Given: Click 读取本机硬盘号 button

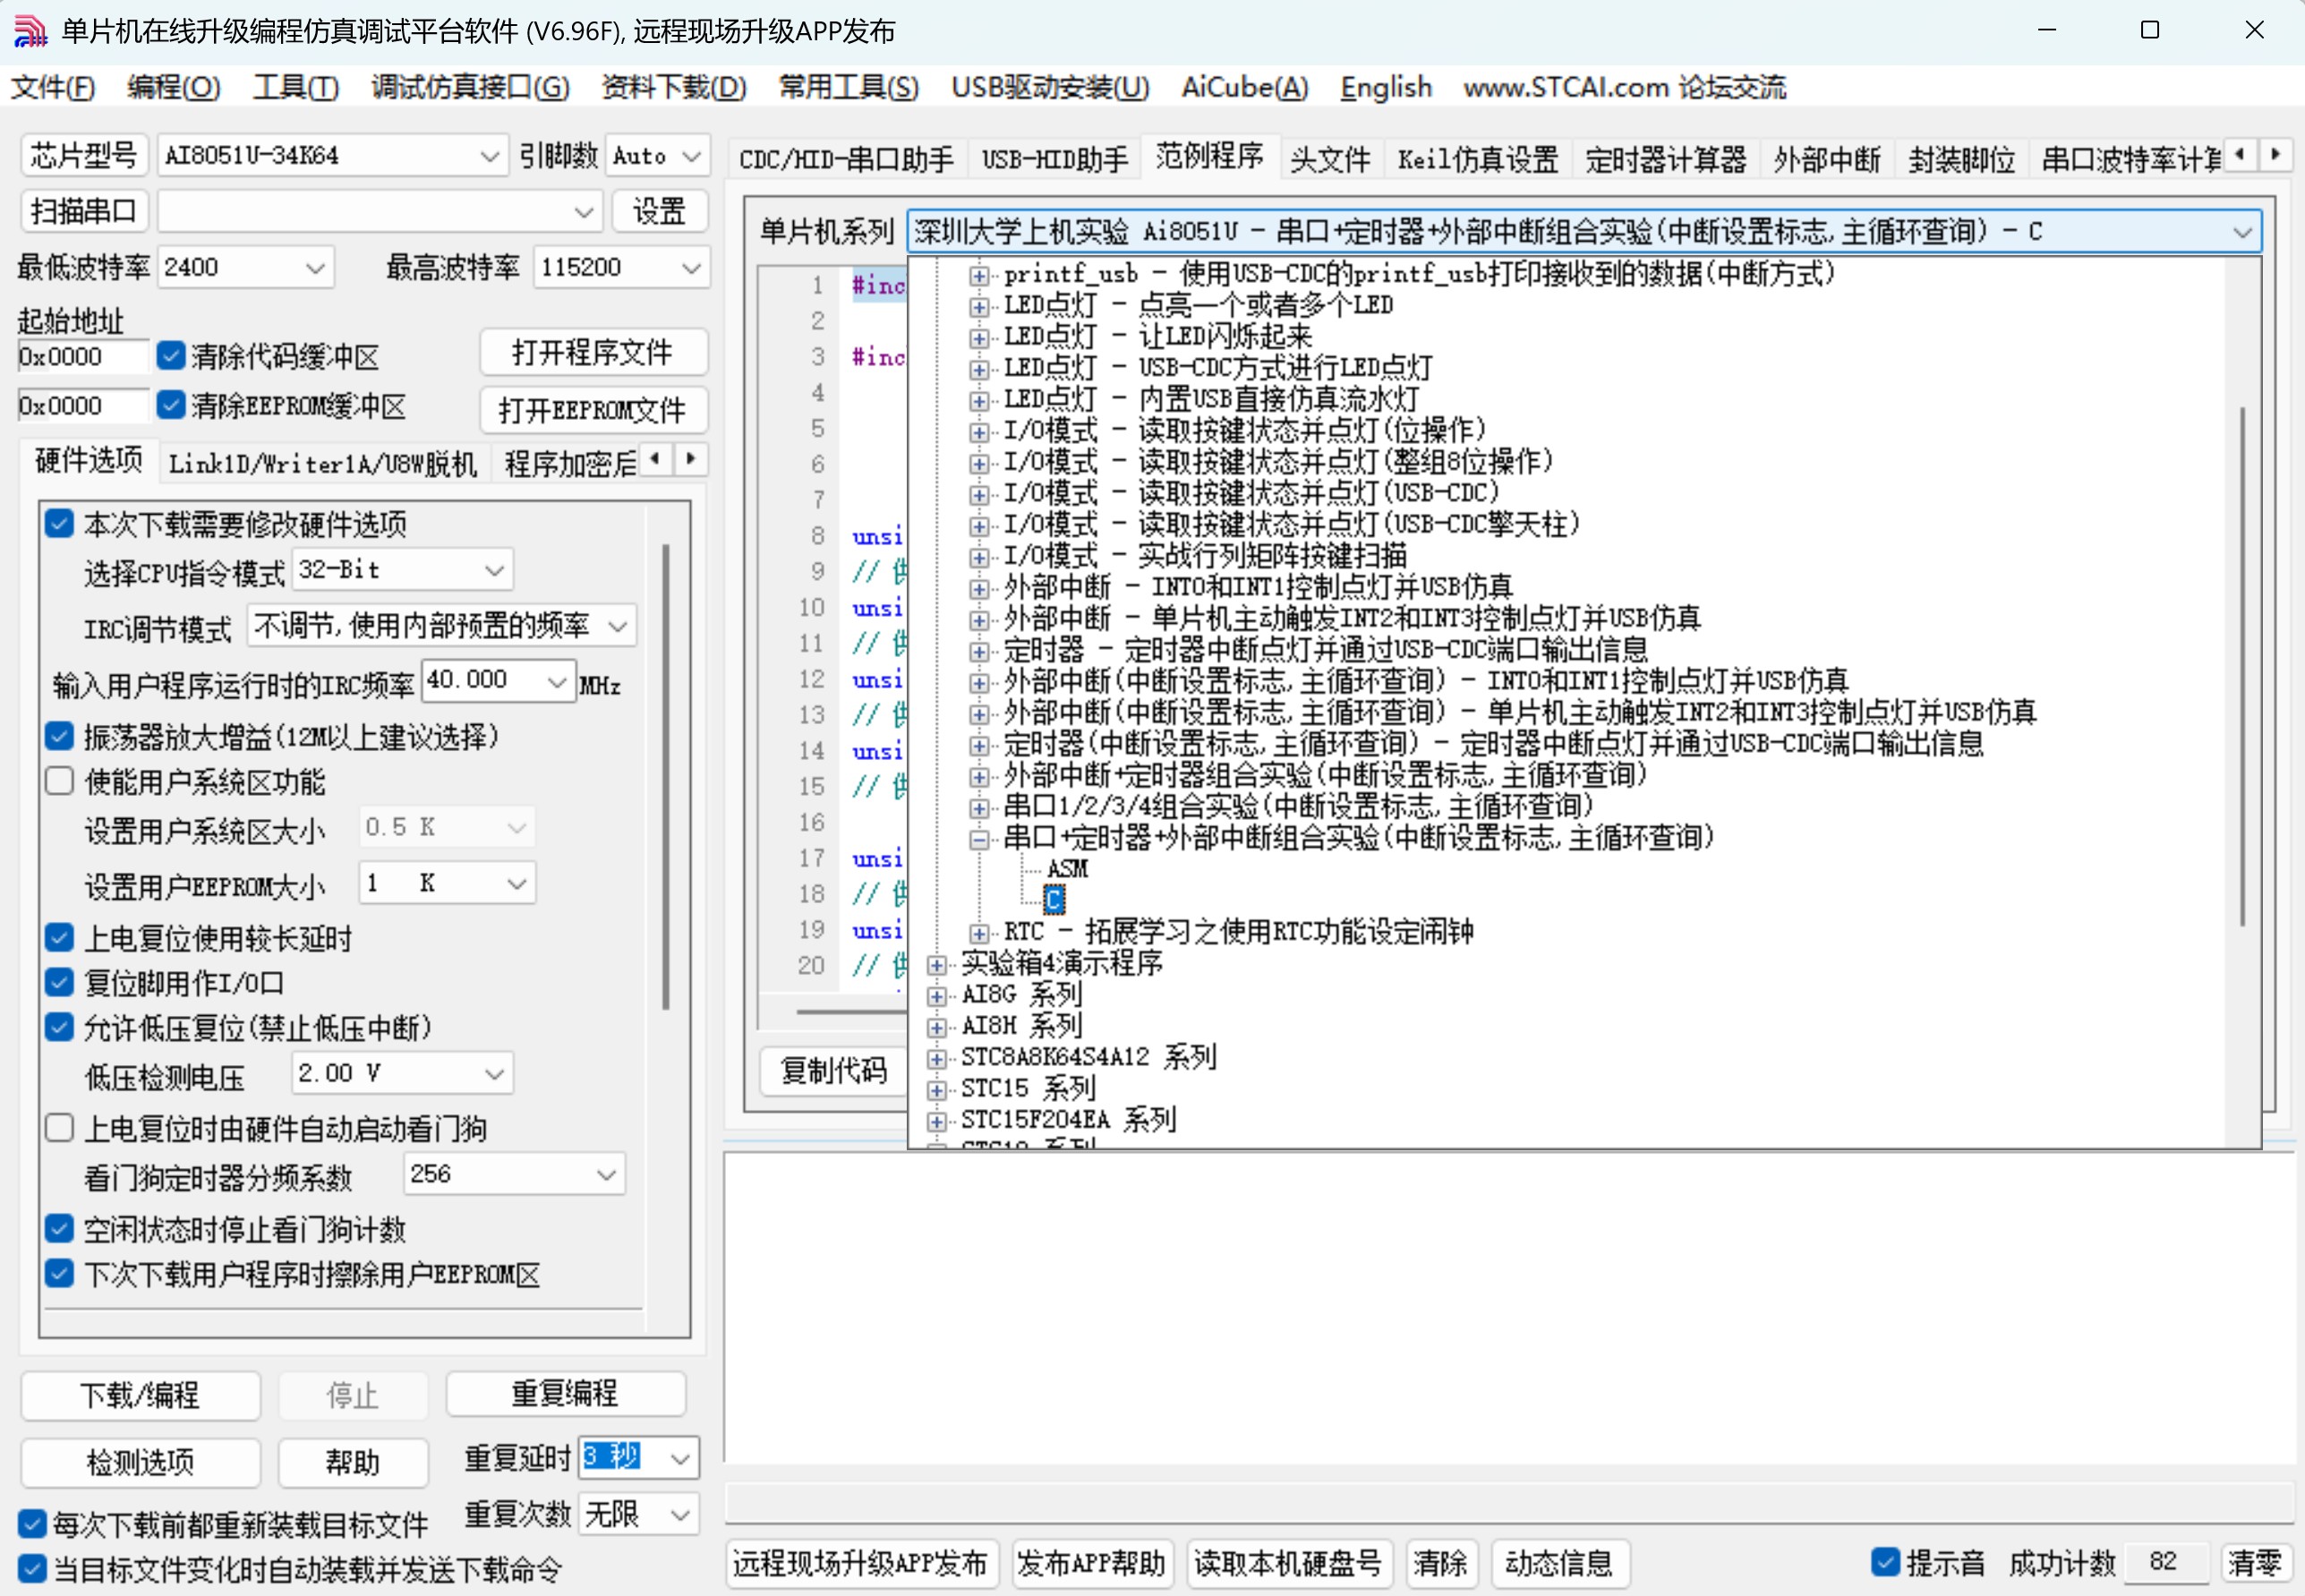Looking at the screenshot, I should (1288, 1563).
